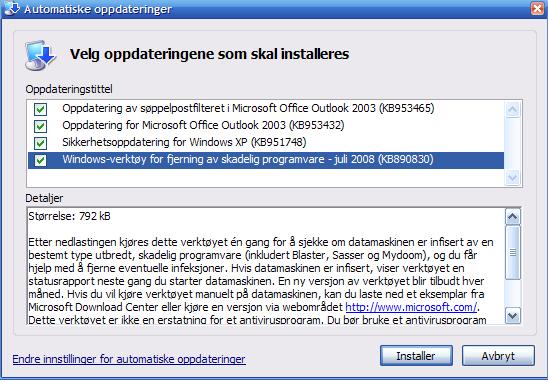The width and height of the screenshot is (549, 382).
Task: Uncheck the Outlook 2003 update KB953432 checkbox
Action: 40,126
